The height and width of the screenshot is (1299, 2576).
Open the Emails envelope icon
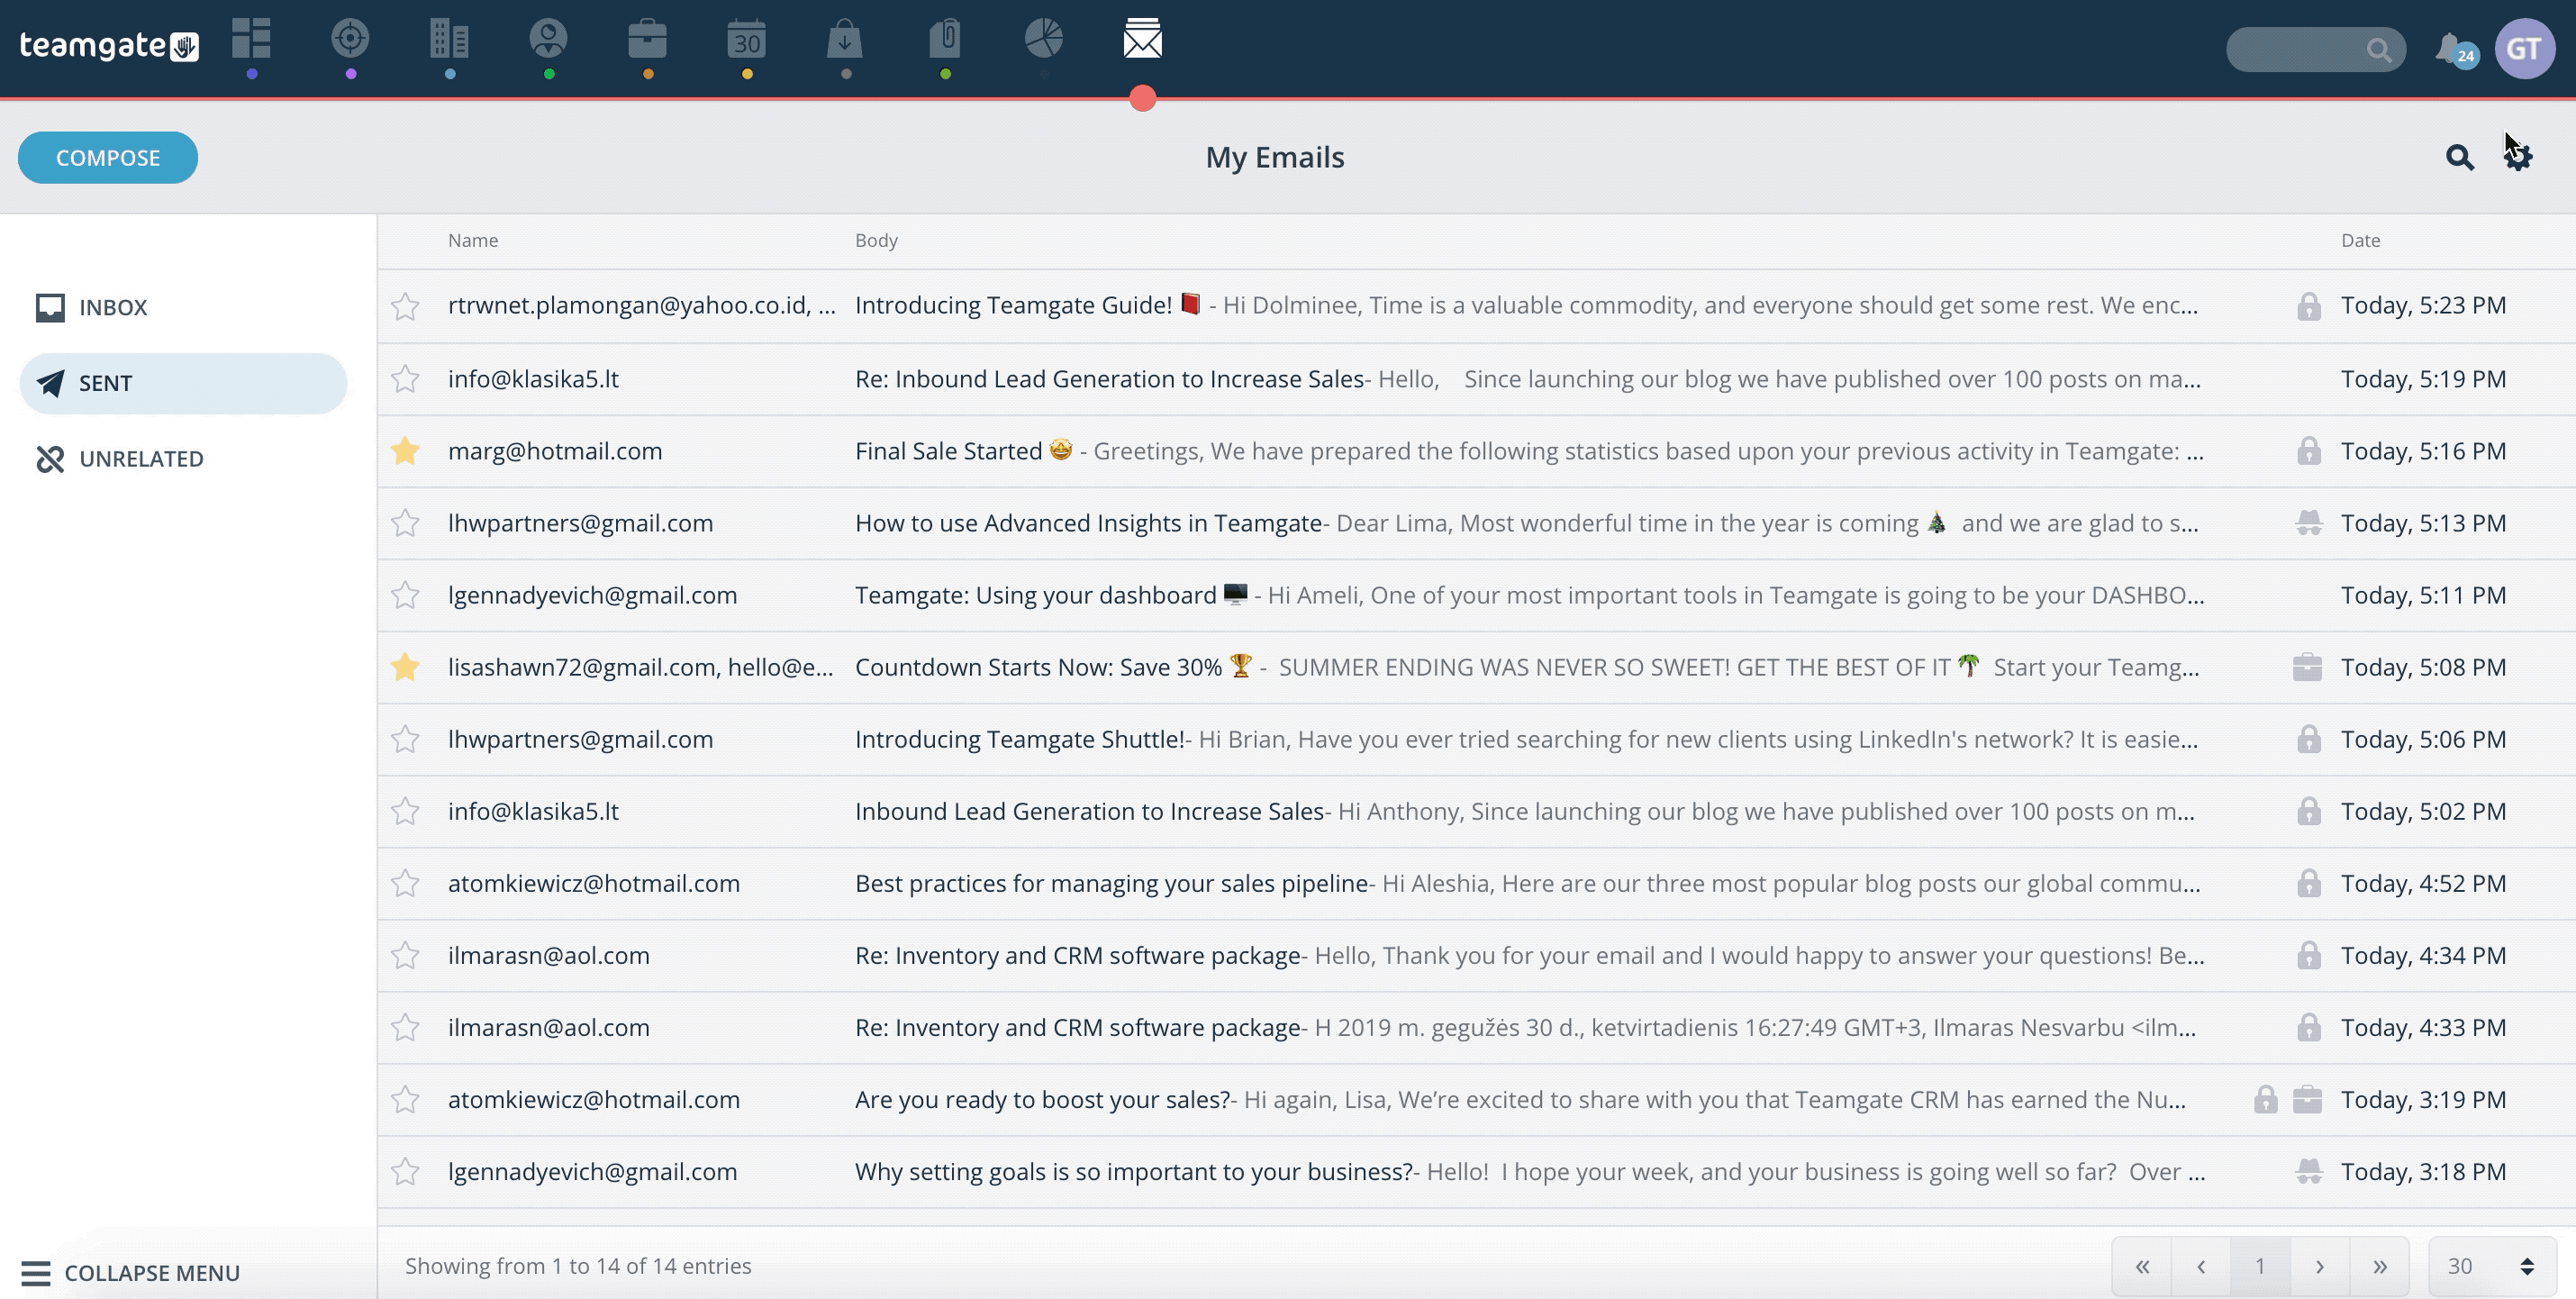pyautogui.click(x=1142, y=39)
